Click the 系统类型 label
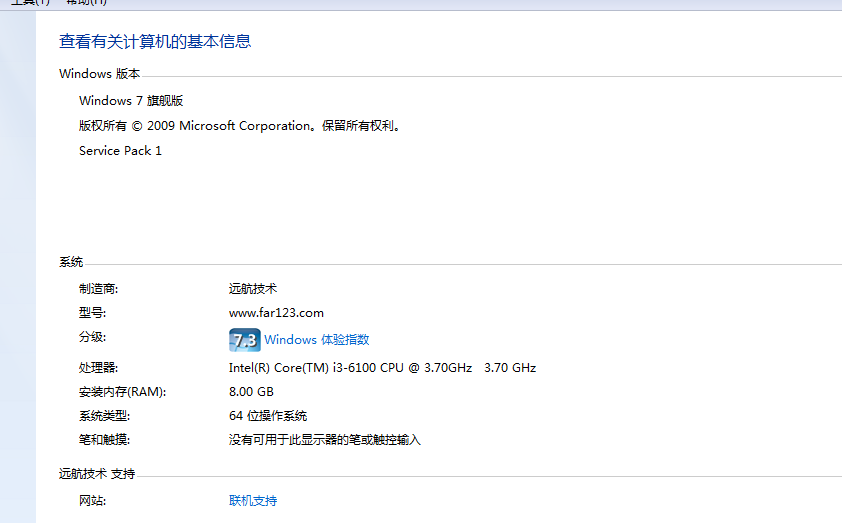Screen dimensions: 842x523 pos(104,416)
